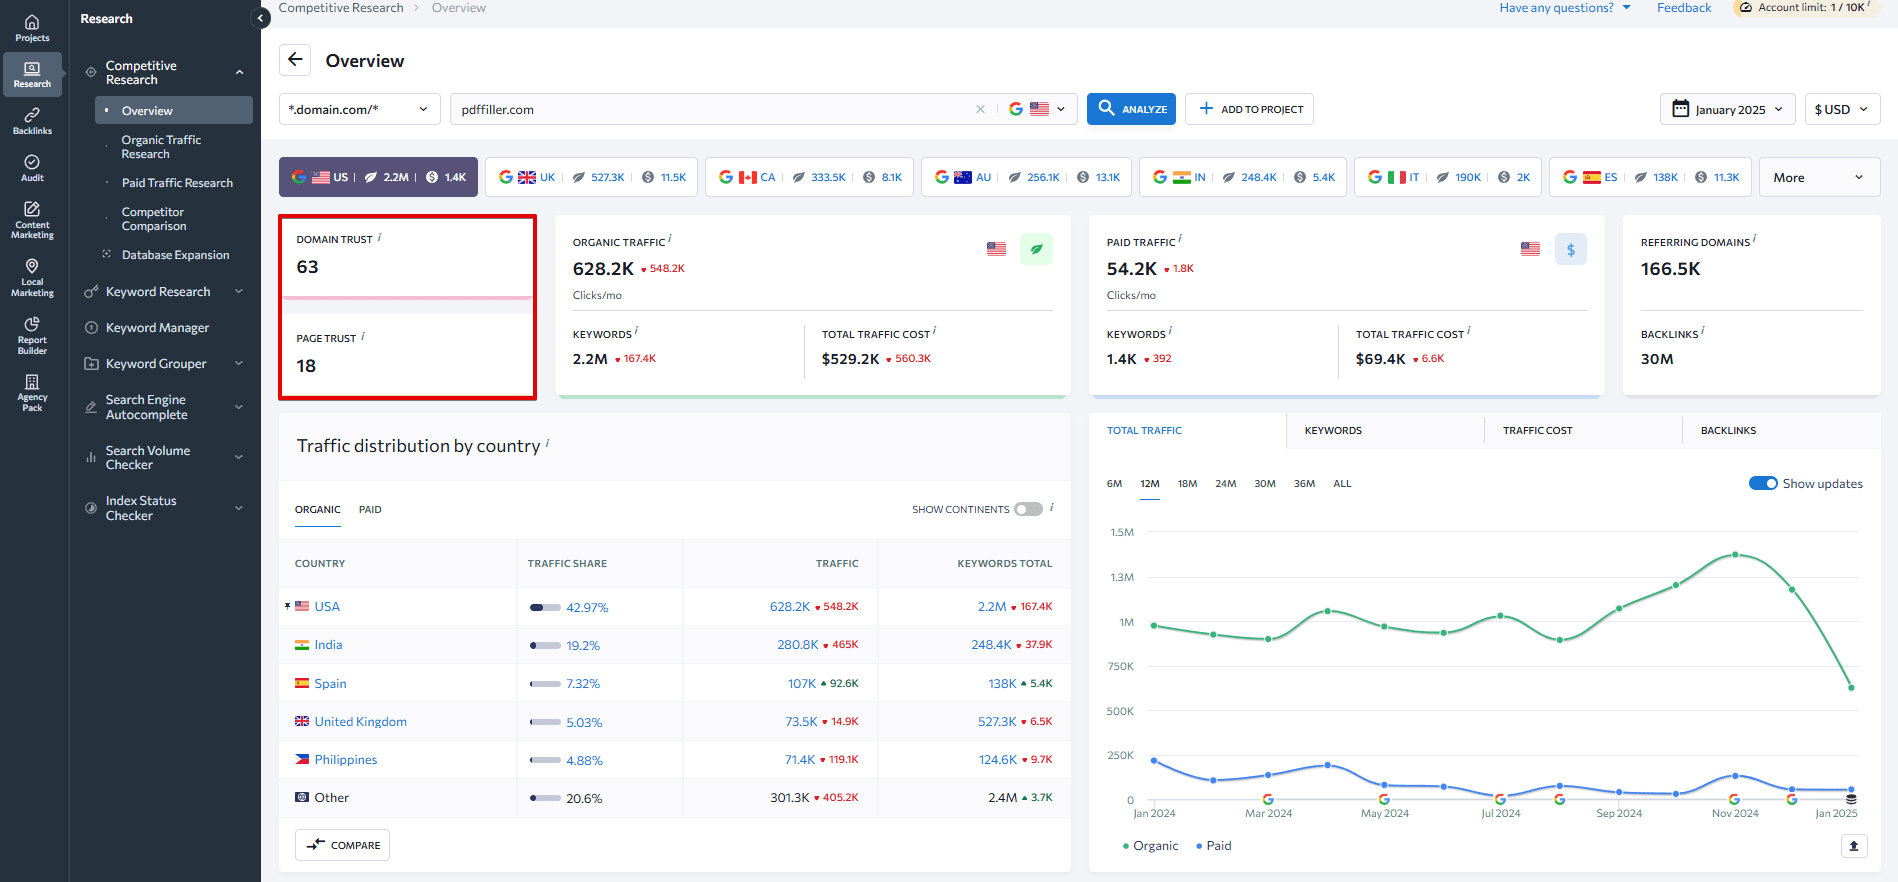Open Organic Traffic Research in sidebar
This screenshot has width=1898, height=882.
point(161,147)
